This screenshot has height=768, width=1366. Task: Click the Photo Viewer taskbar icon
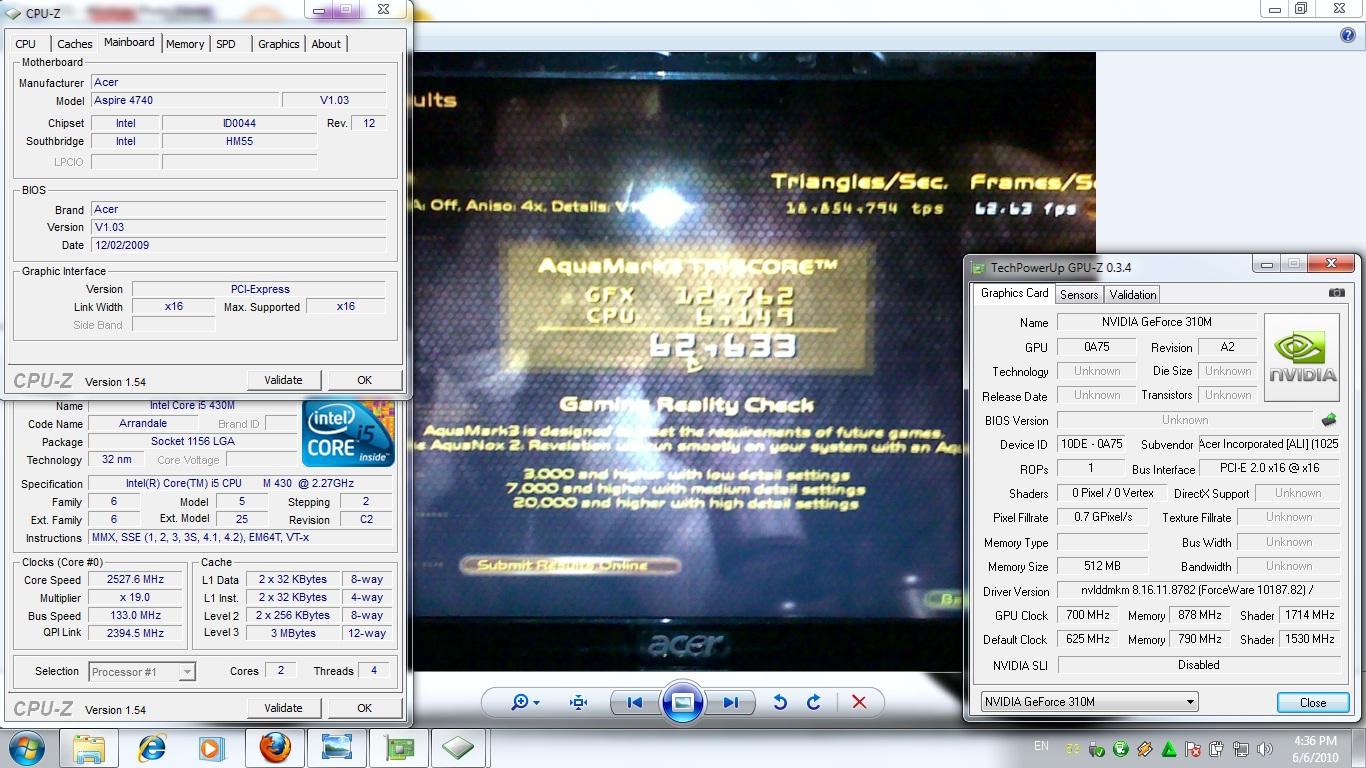click(337, 748)
